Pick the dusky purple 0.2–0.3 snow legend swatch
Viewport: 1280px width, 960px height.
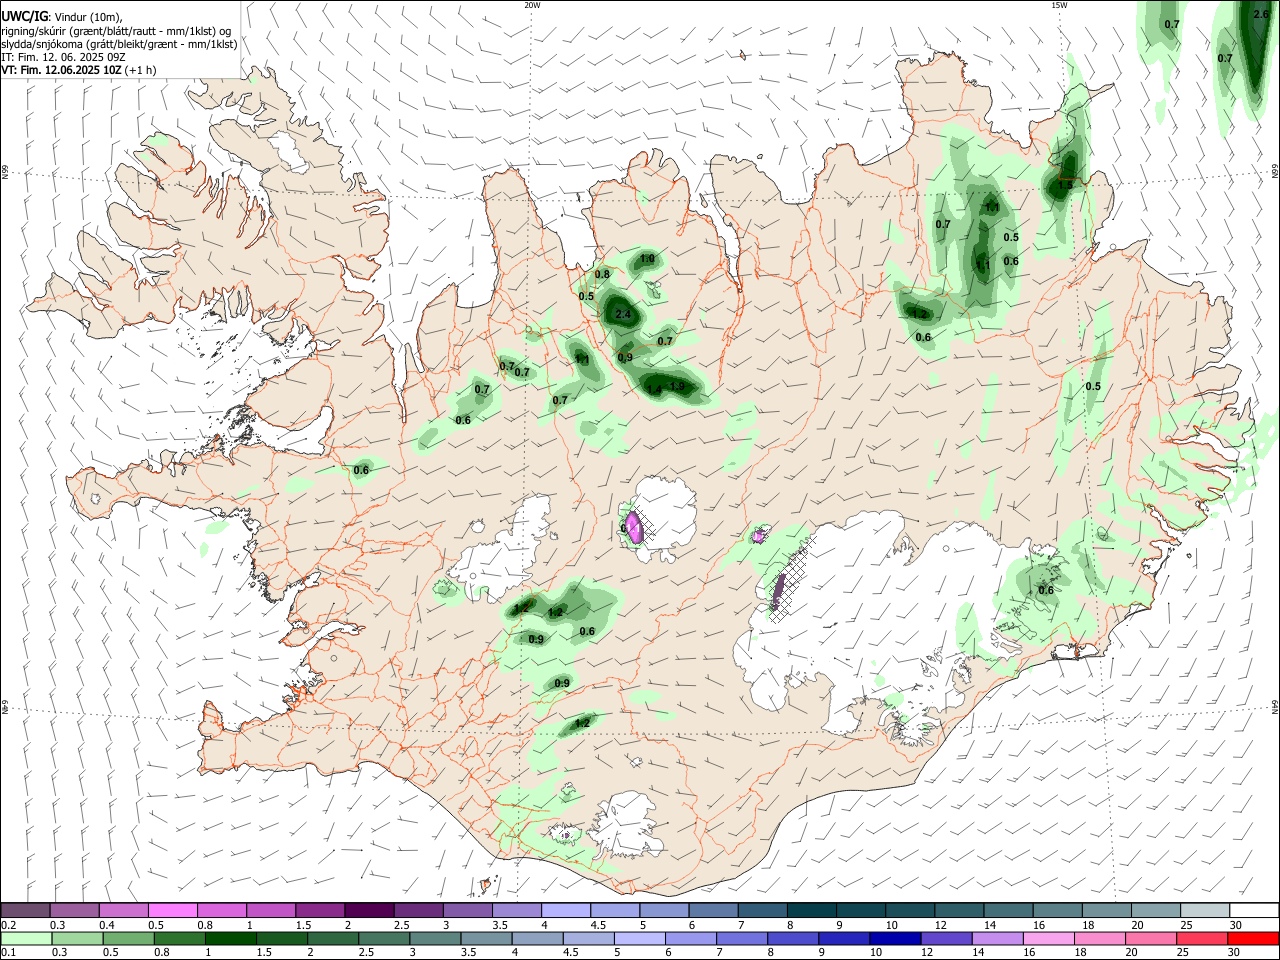(25, 910)
